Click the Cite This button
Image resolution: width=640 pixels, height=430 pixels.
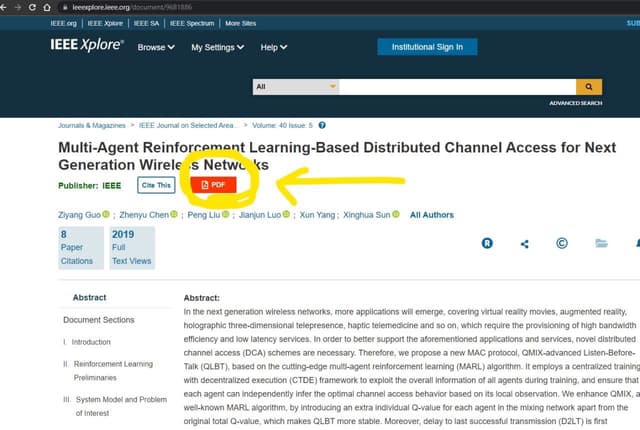coord(157,185)
